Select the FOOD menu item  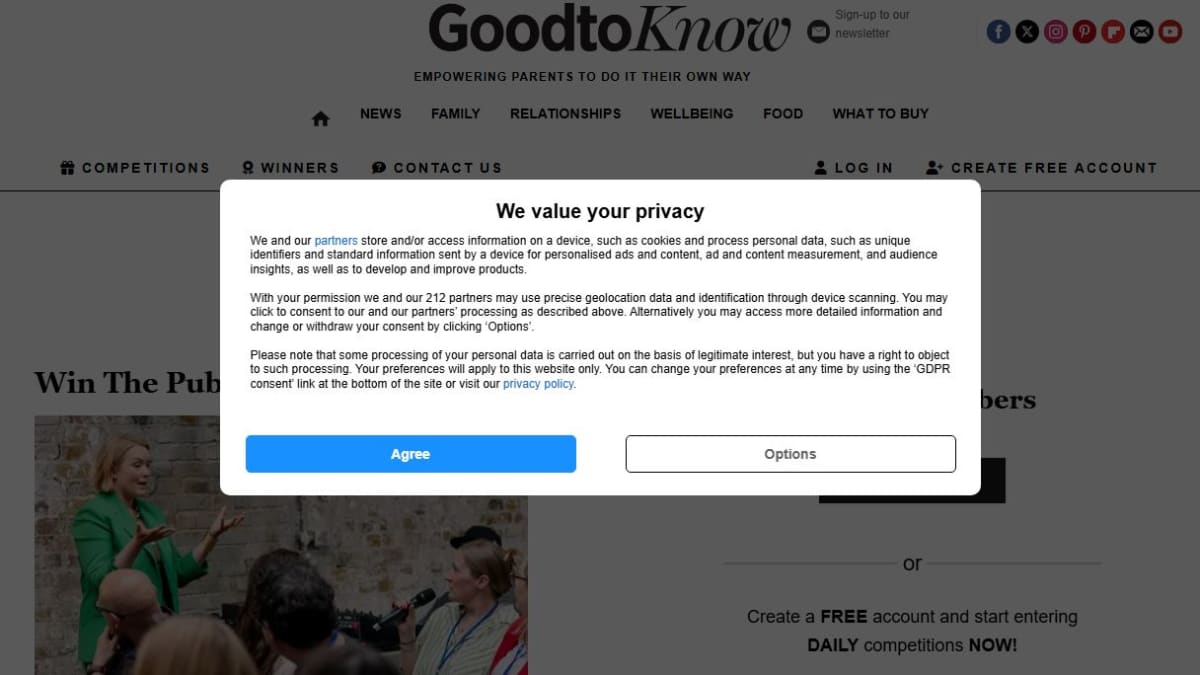[x=783, y=114]
